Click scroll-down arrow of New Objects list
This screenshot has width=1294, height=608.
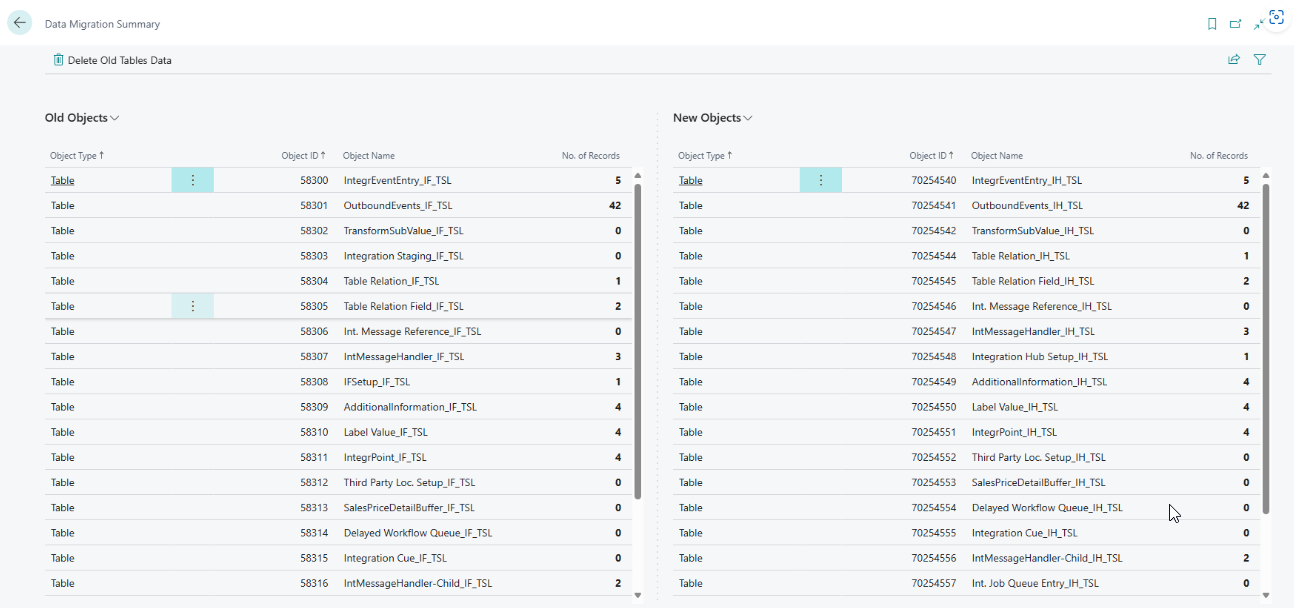[x=1266, y=595]
